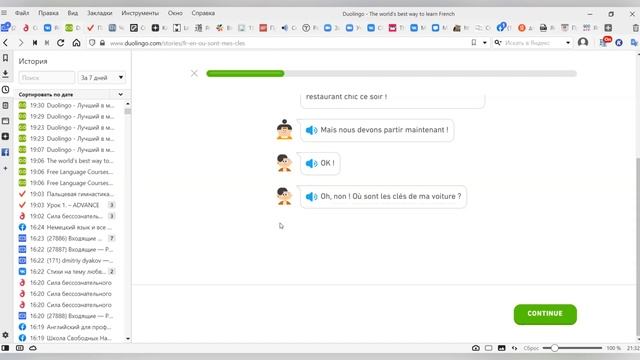The height and width of the screenshot is (360, 640).
Task: Open the Вид menu
Action: click(x=73, y=13)
